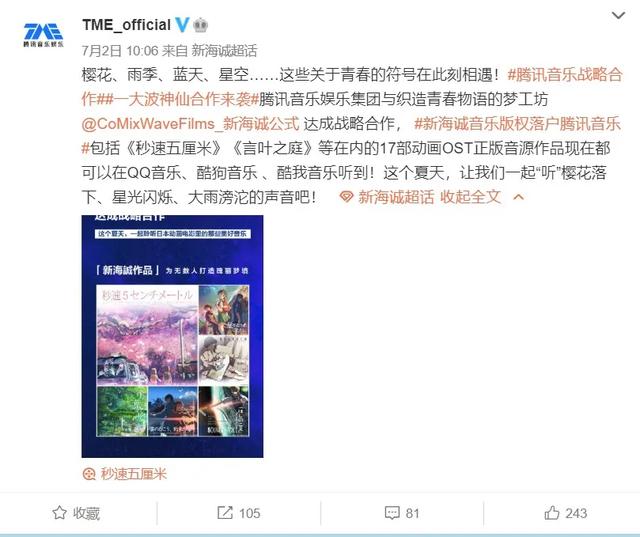This screenshot has width=640, height=537.
Task: Toggle like with thumbs-up 243
Action: (x=566, y=513)
